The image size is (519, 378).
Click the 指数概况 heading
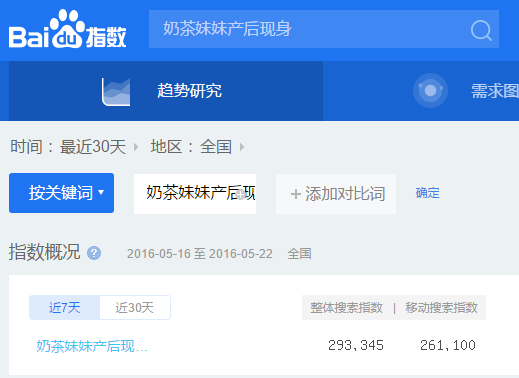click(44, 252)
